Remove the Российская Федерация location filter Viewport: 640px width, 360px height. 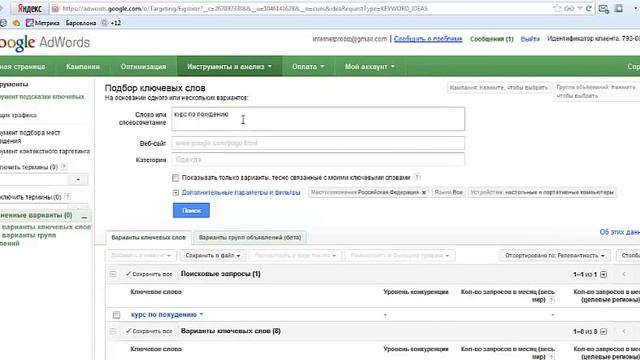pos(424,192)
